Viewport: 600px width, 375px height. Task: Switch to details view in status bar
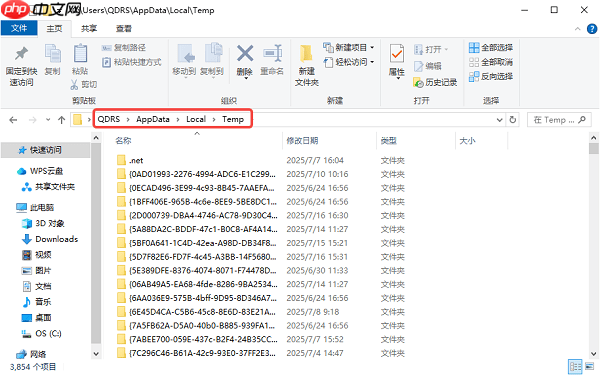575,367
